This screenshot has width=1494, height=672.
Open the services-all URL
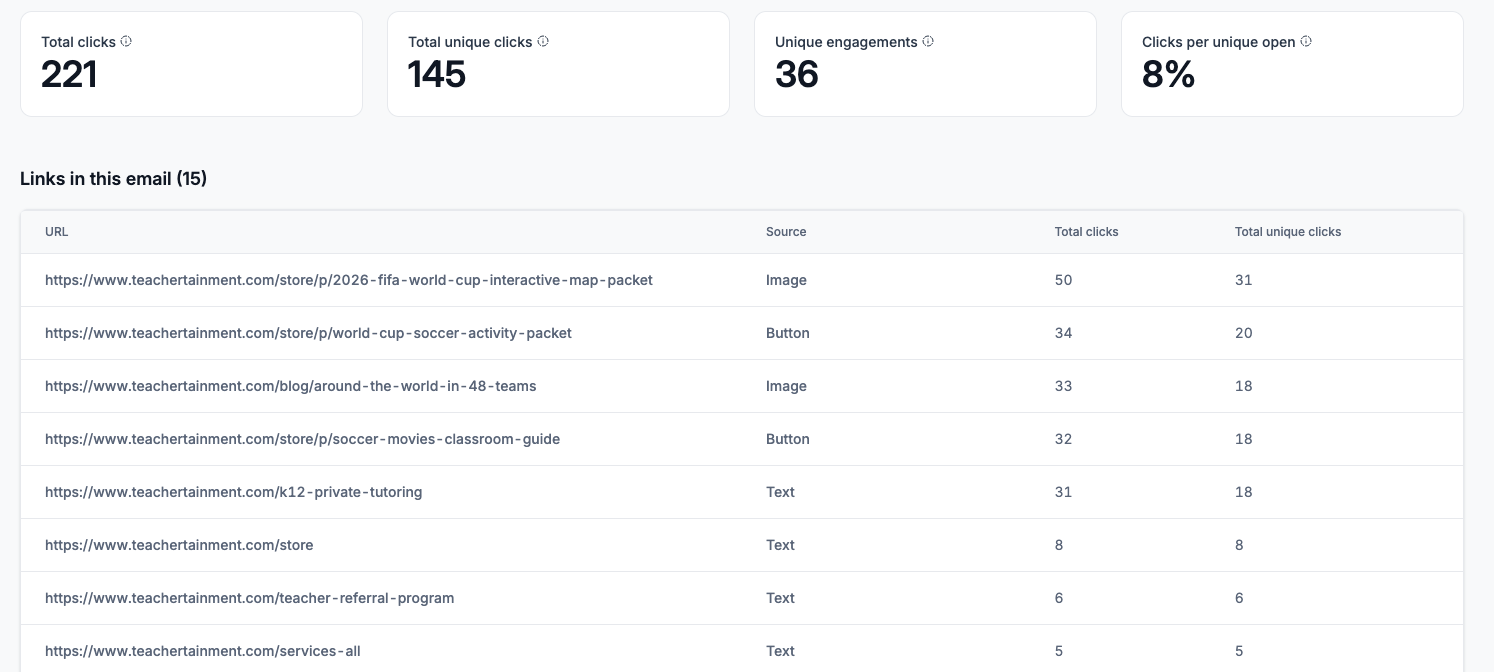(x=202, y=651)
